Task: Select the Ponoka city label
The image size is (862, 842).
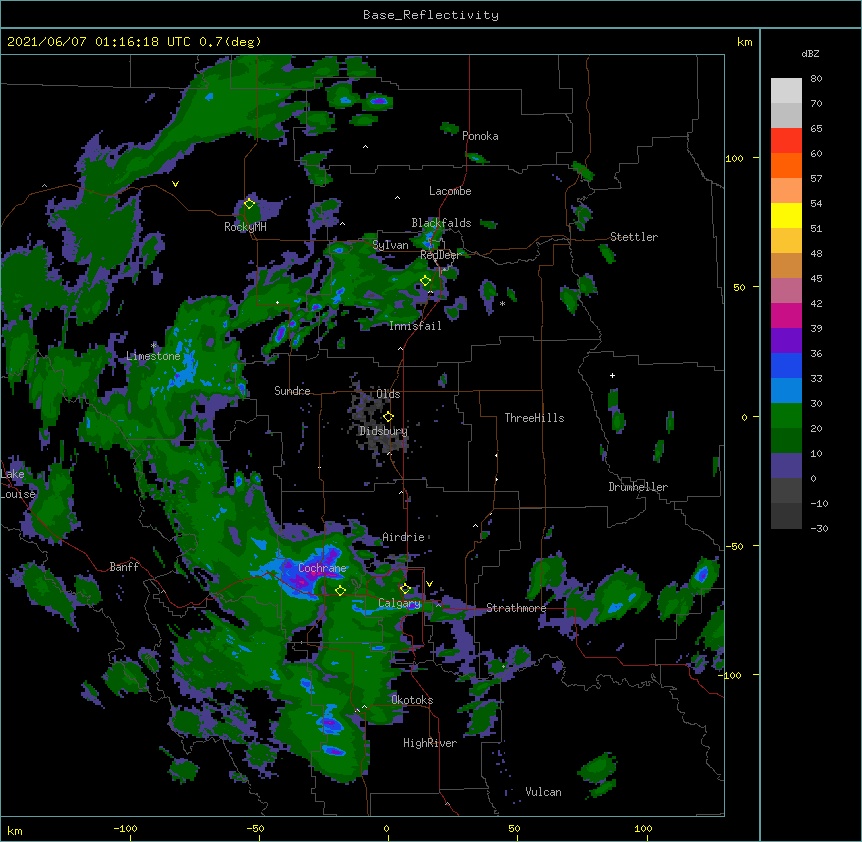Action: pos(480,136)
